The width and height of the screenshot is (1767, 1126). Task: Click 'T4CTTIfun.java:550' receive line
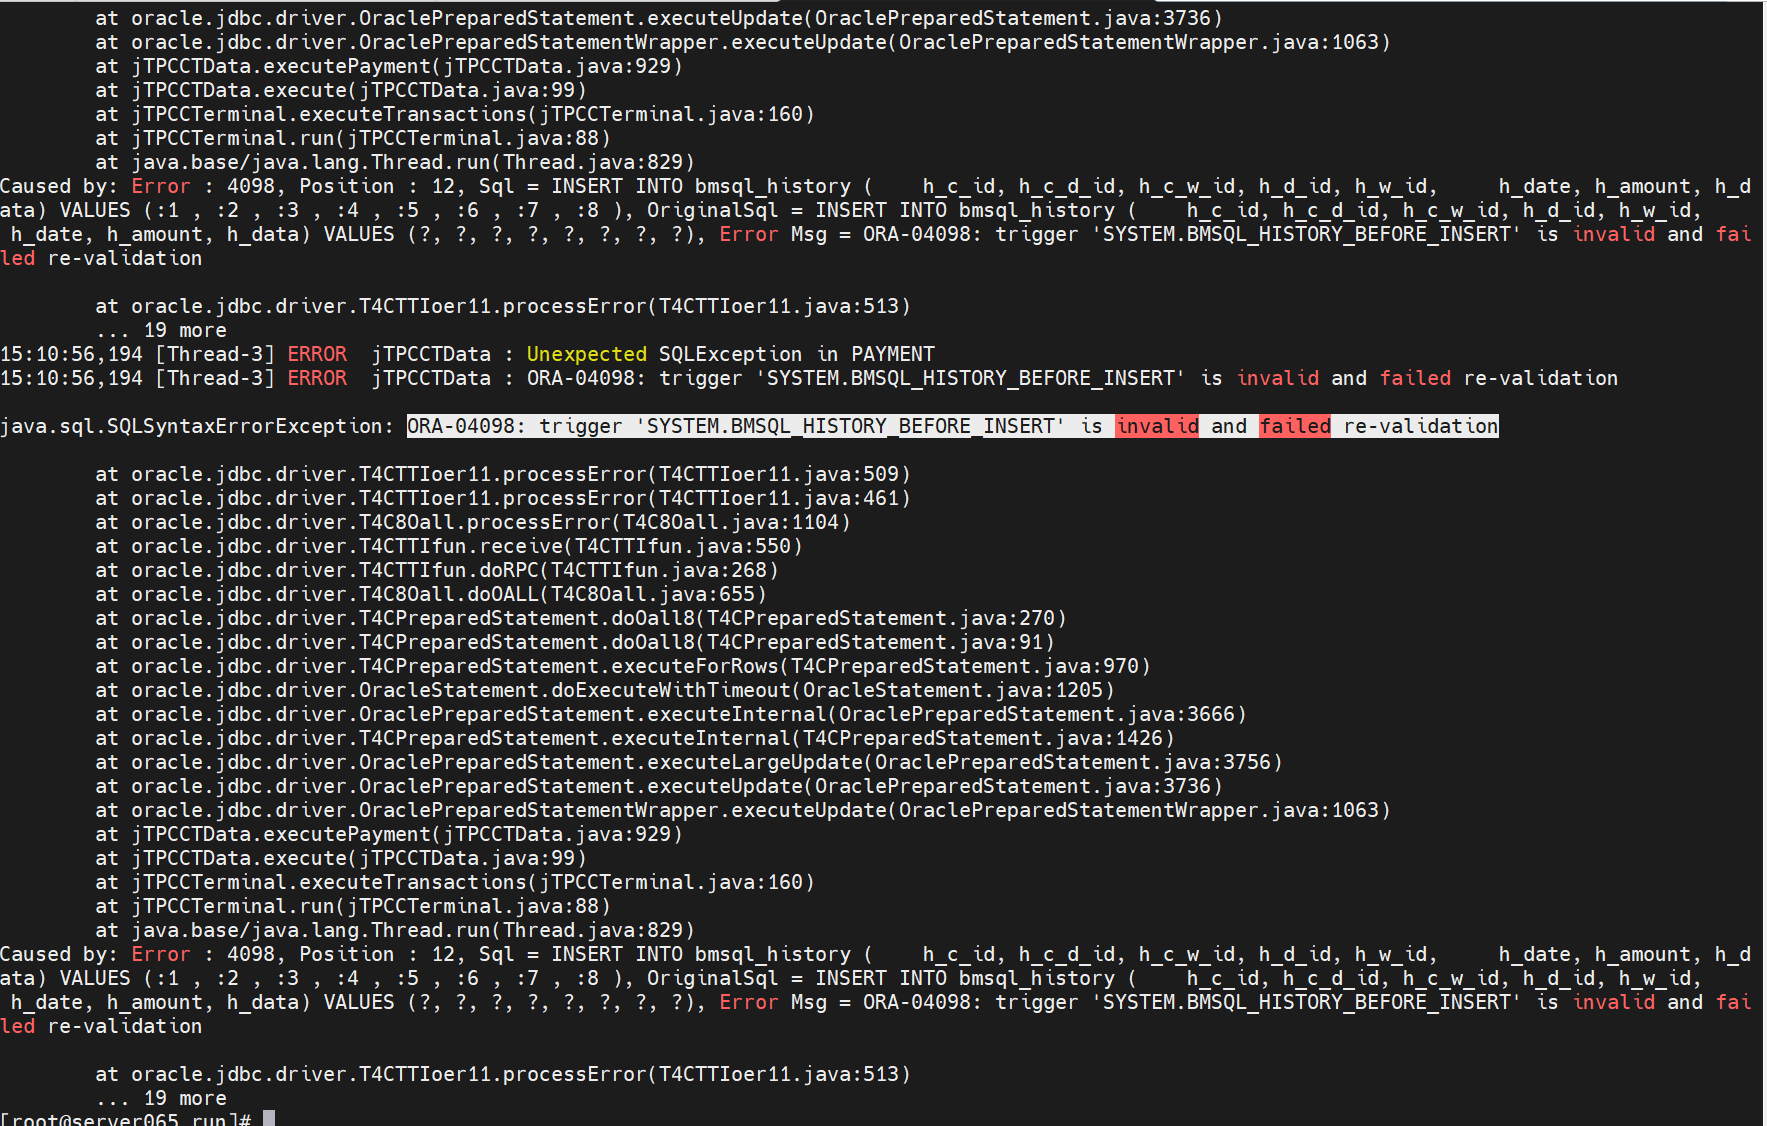coord(449,546)
